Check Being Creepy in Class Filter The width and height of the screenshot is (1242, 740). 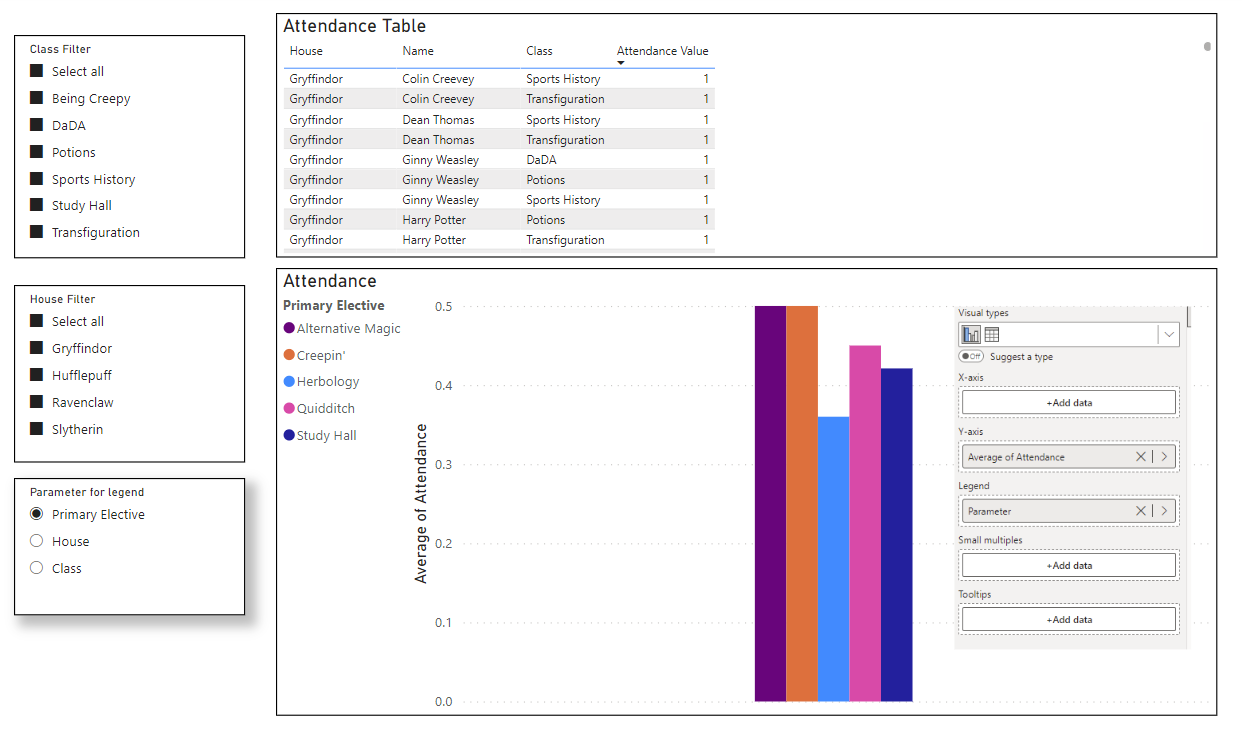point(37,98)
